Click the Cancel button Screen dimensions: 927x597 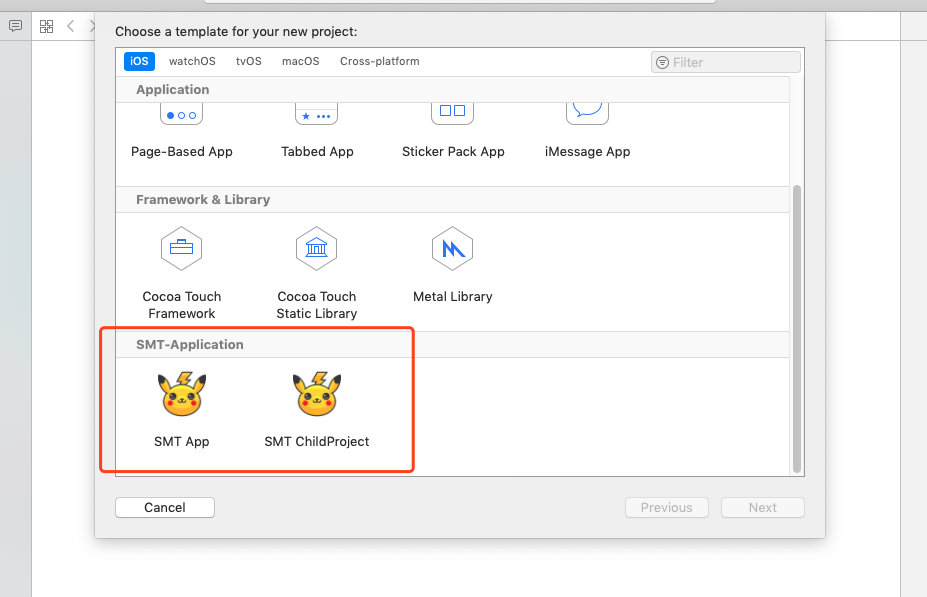point(165,507)
